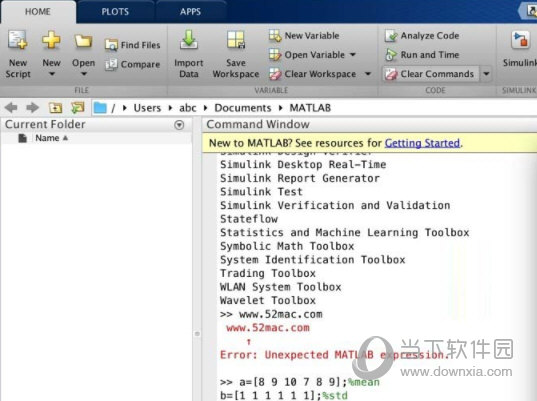Screen dimensions: 537x401
Task: Expand the path arrow before MATLAB
Action: 280,108
